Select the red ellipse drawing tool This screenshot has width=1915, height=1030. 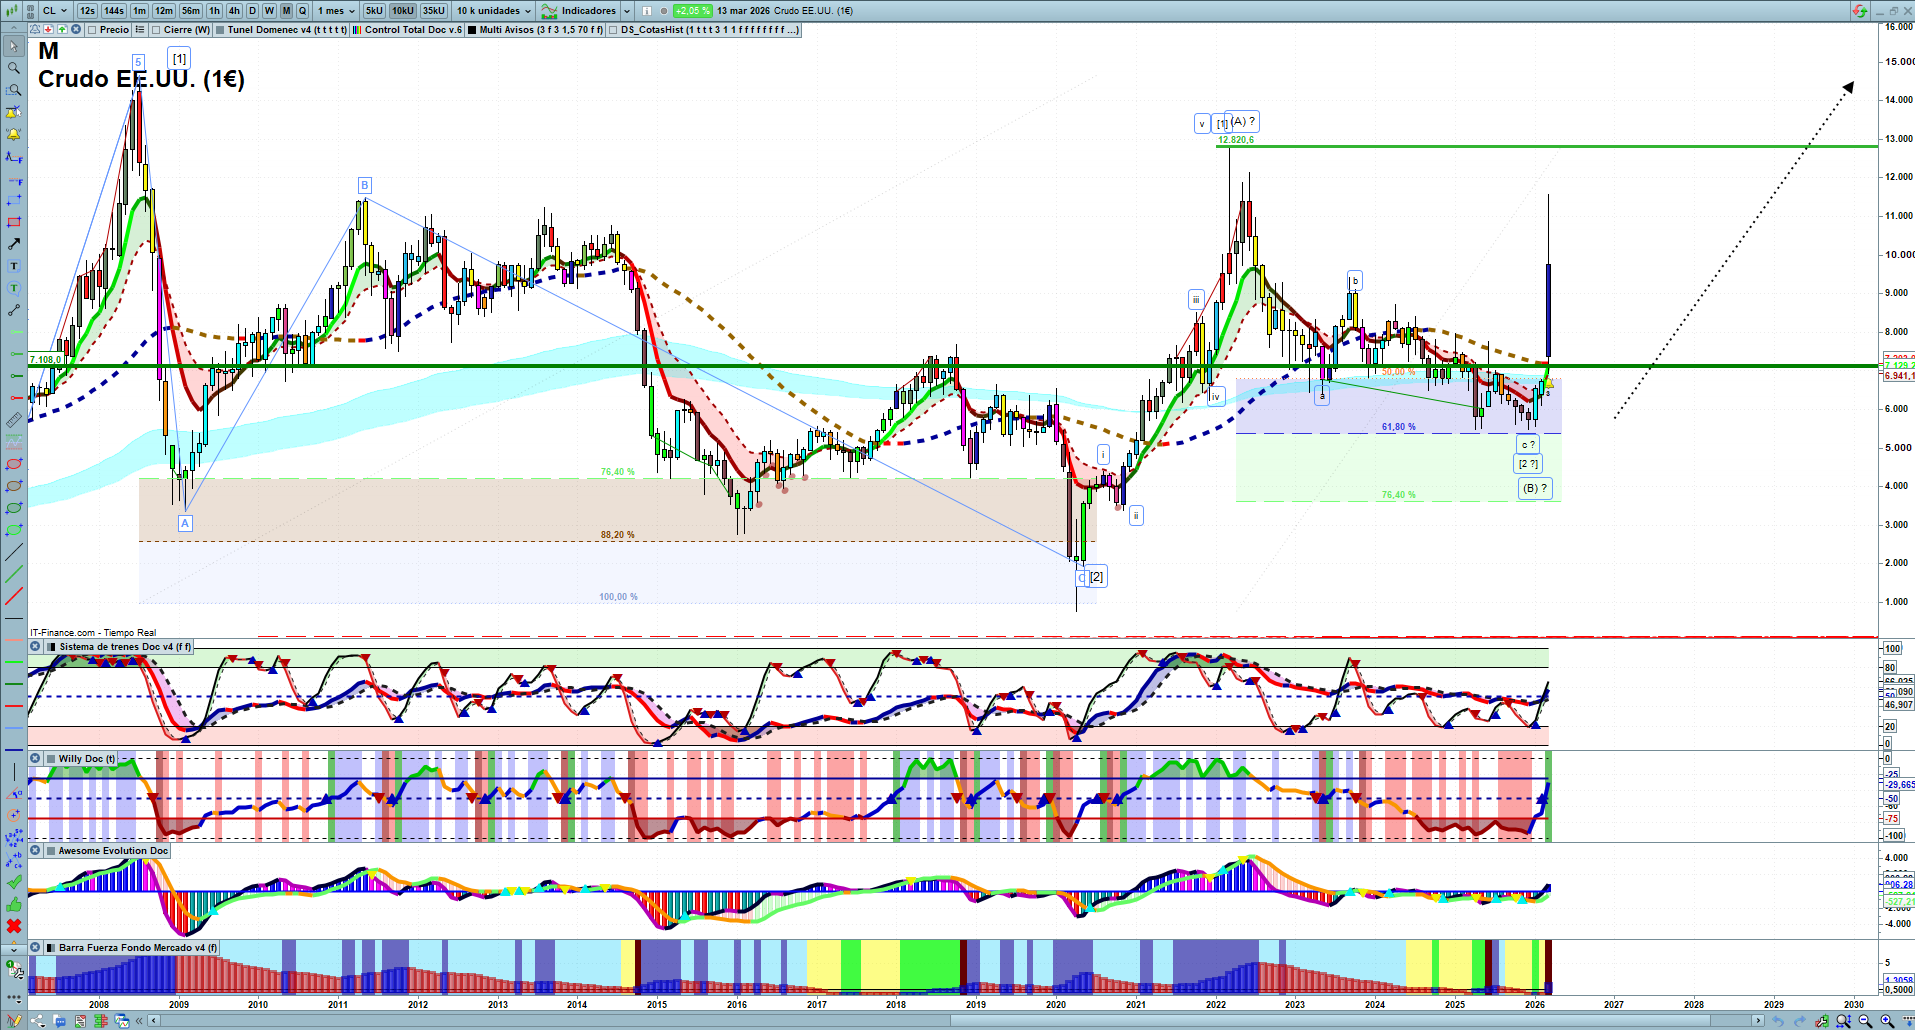click(14, 464)
